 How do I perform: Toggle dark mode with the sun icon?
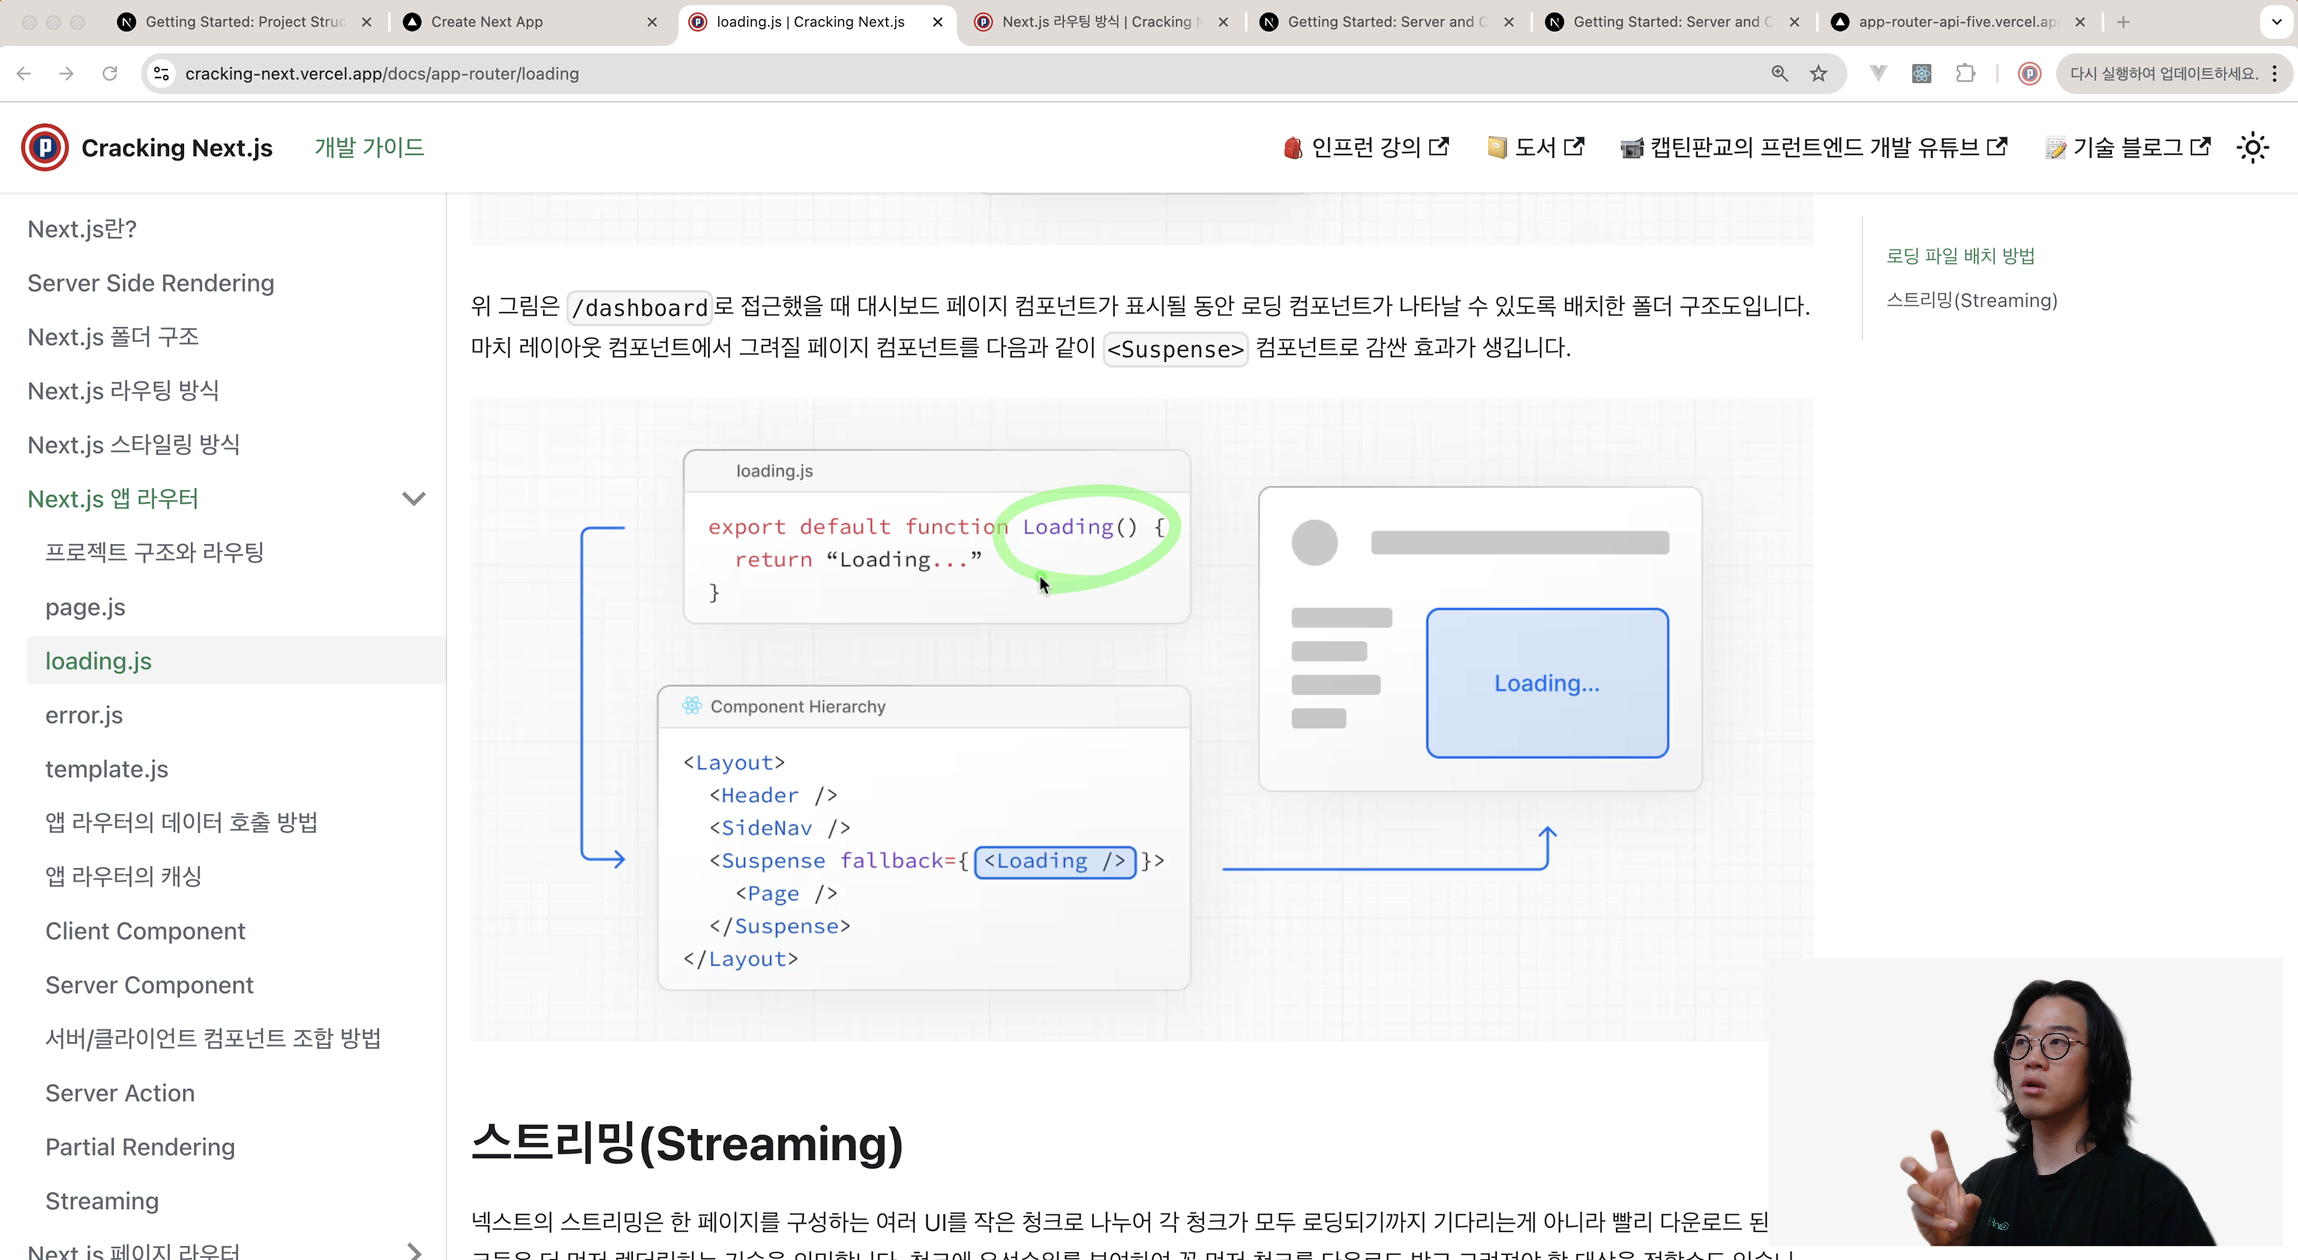tap(2250, 147)
